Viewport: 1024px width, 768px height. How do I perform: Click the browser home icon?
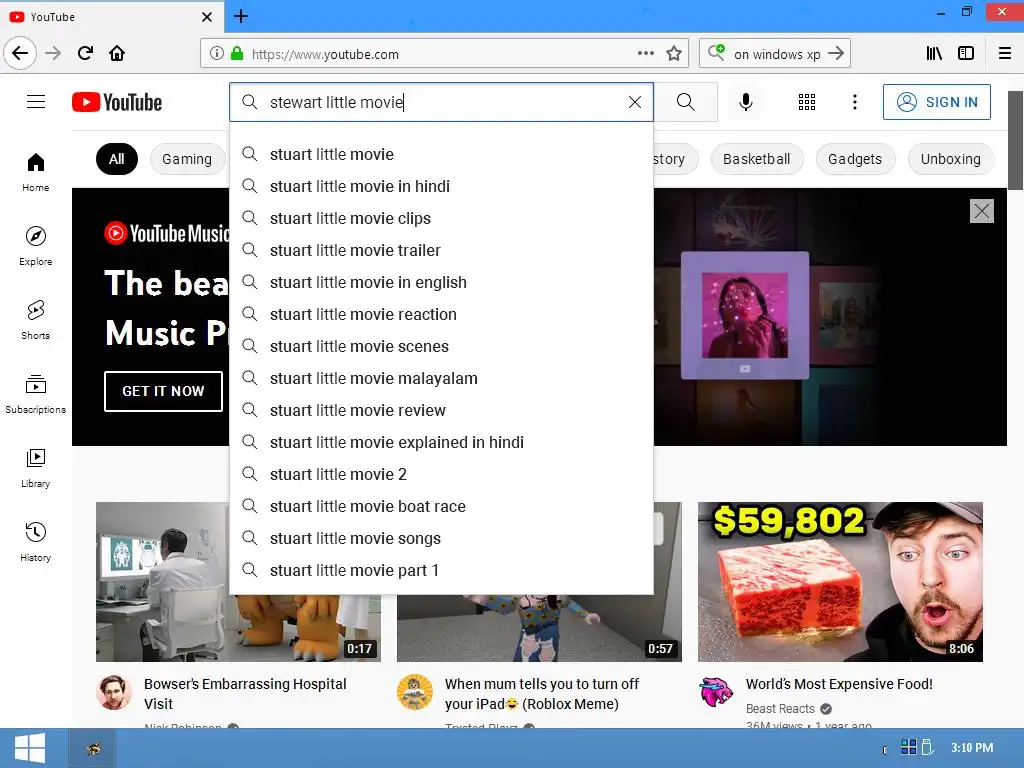[x=117, y=54]
